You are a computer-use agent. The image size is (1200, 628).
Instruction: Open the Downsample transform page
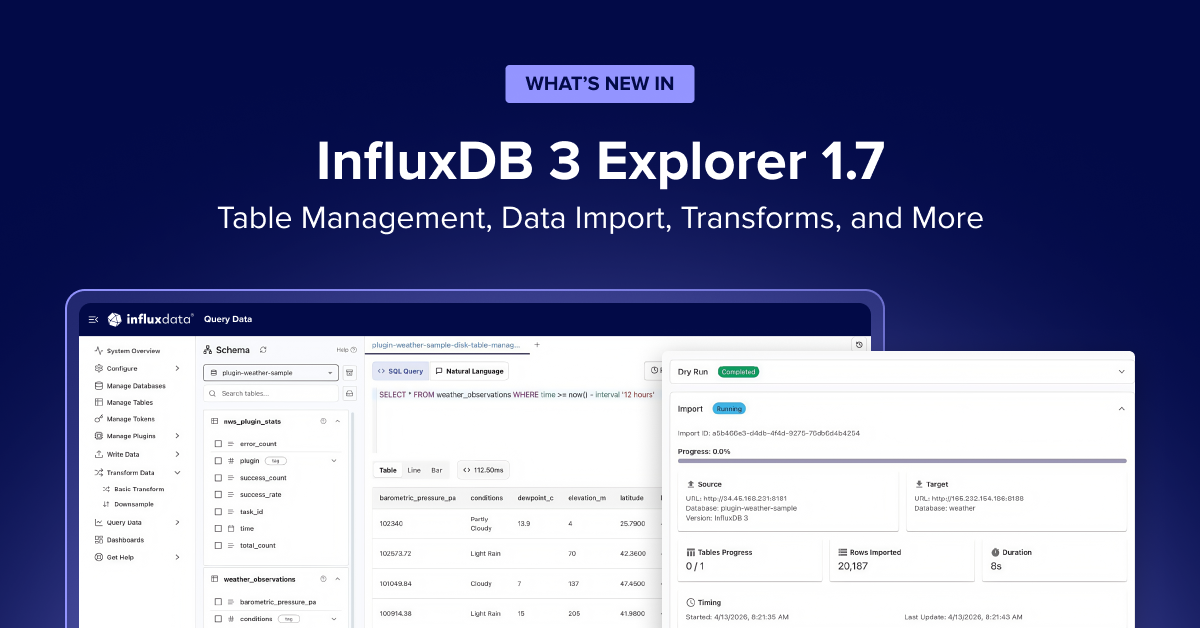(x=127, y=504)
